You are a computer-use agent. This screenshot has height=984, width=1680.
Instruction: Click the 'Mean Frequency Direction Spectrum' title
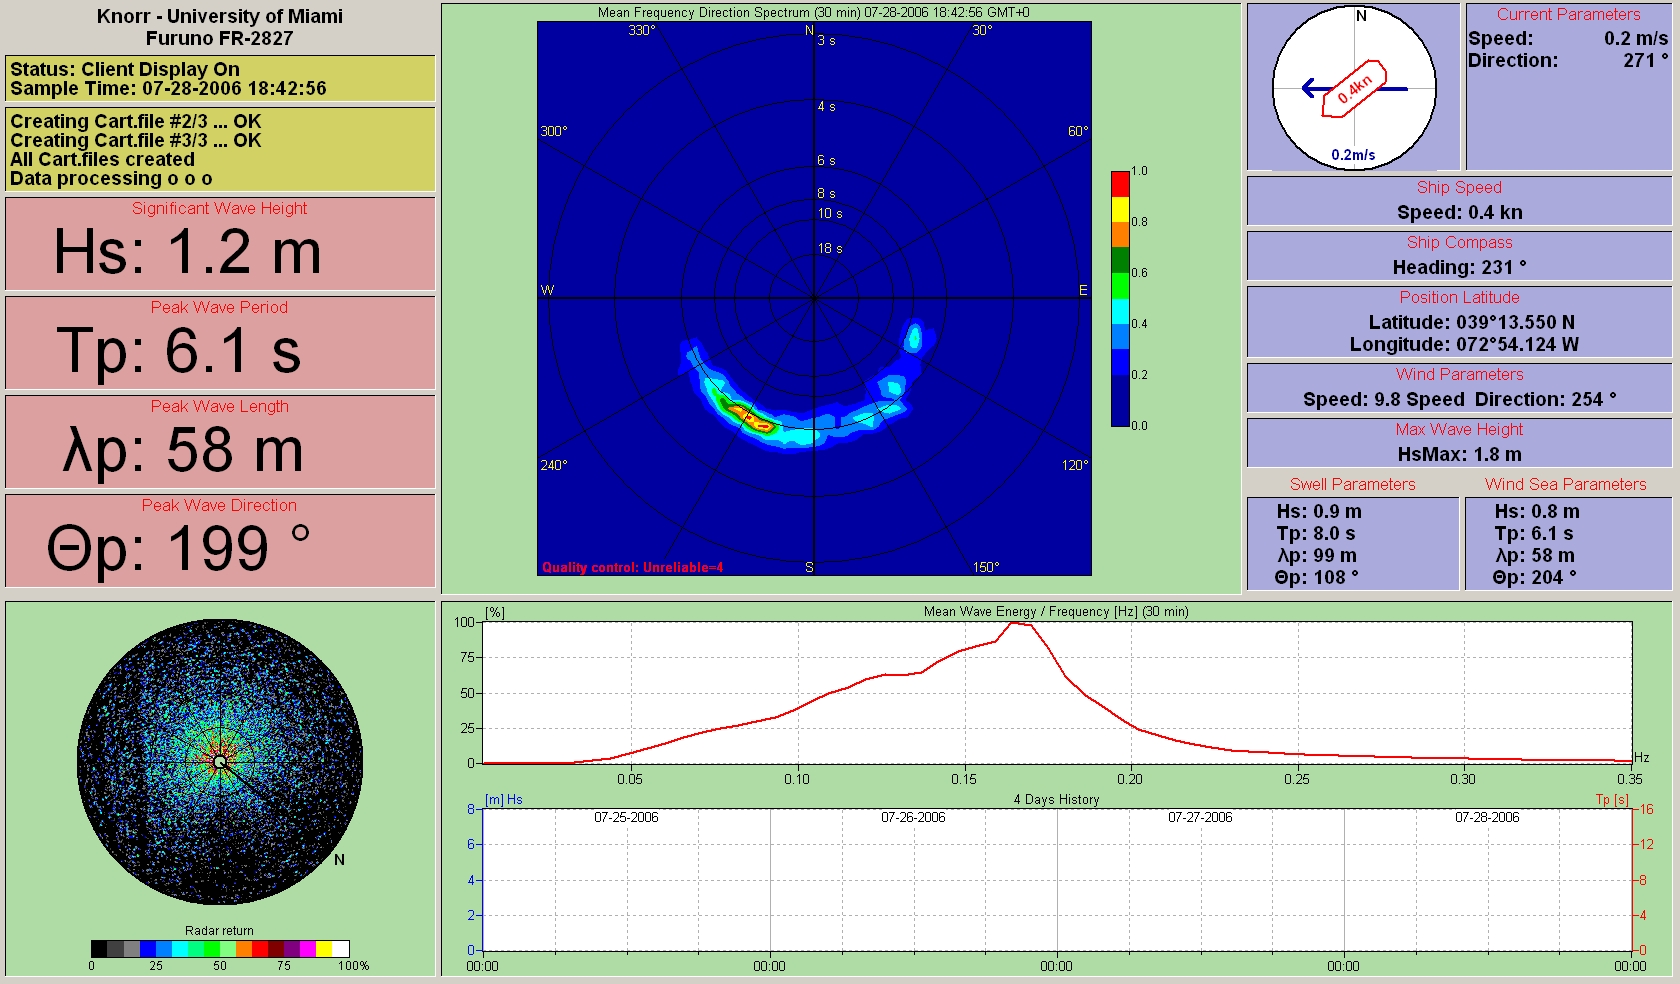[814, 13]
